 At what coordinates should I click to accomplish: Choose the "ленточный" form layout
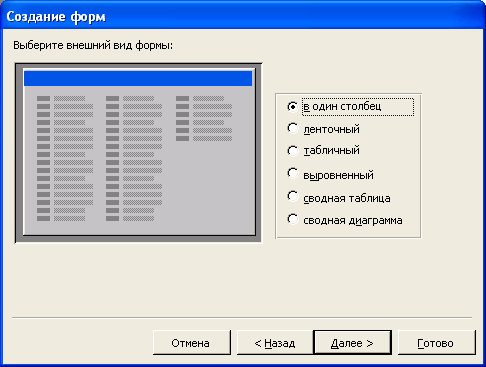pyautogui.click(x=323, y=129)
